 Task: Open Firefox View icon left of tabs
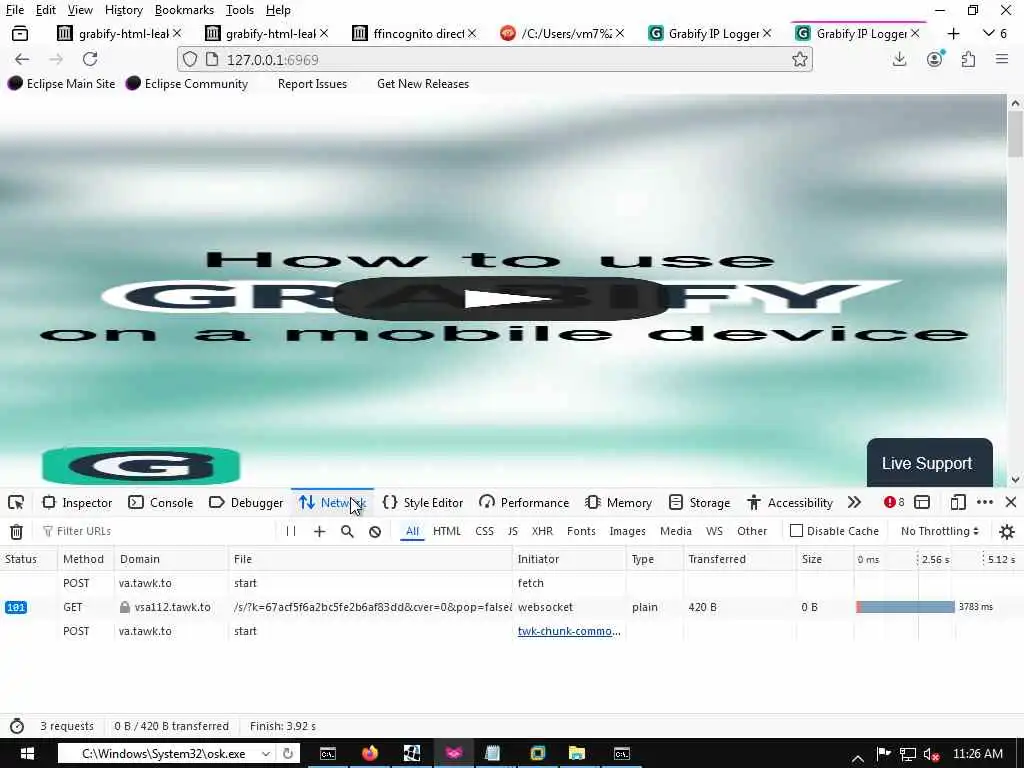click(x=20, y=33)
